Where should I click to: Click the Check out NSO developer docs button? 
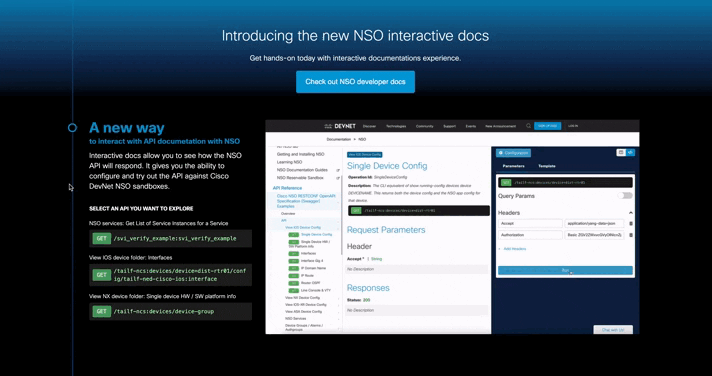point(355,82)
